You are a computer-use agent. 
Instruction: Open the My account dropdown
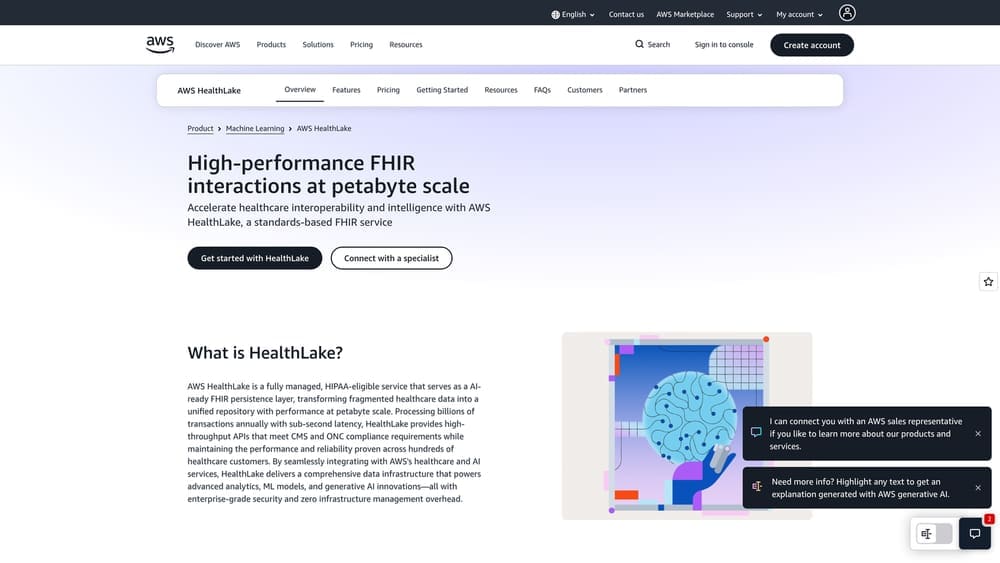[799, 15]
